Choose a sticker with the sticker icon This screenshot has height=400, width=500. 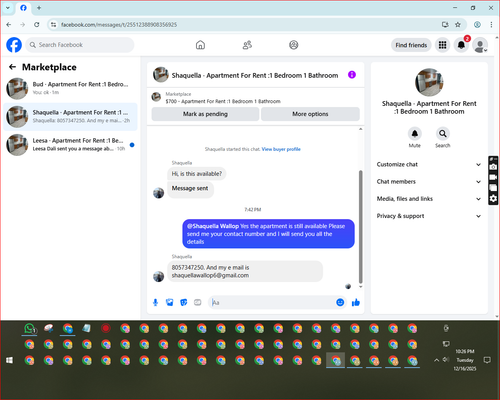[184, 303]
